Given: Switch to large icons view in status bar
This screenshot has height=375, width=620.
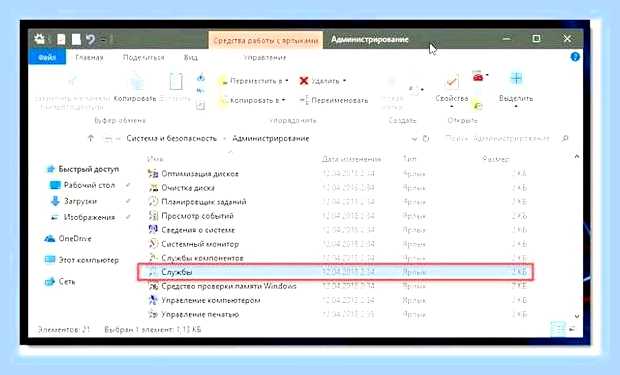Looking at the screenshot, I should (x=572, y=329).
